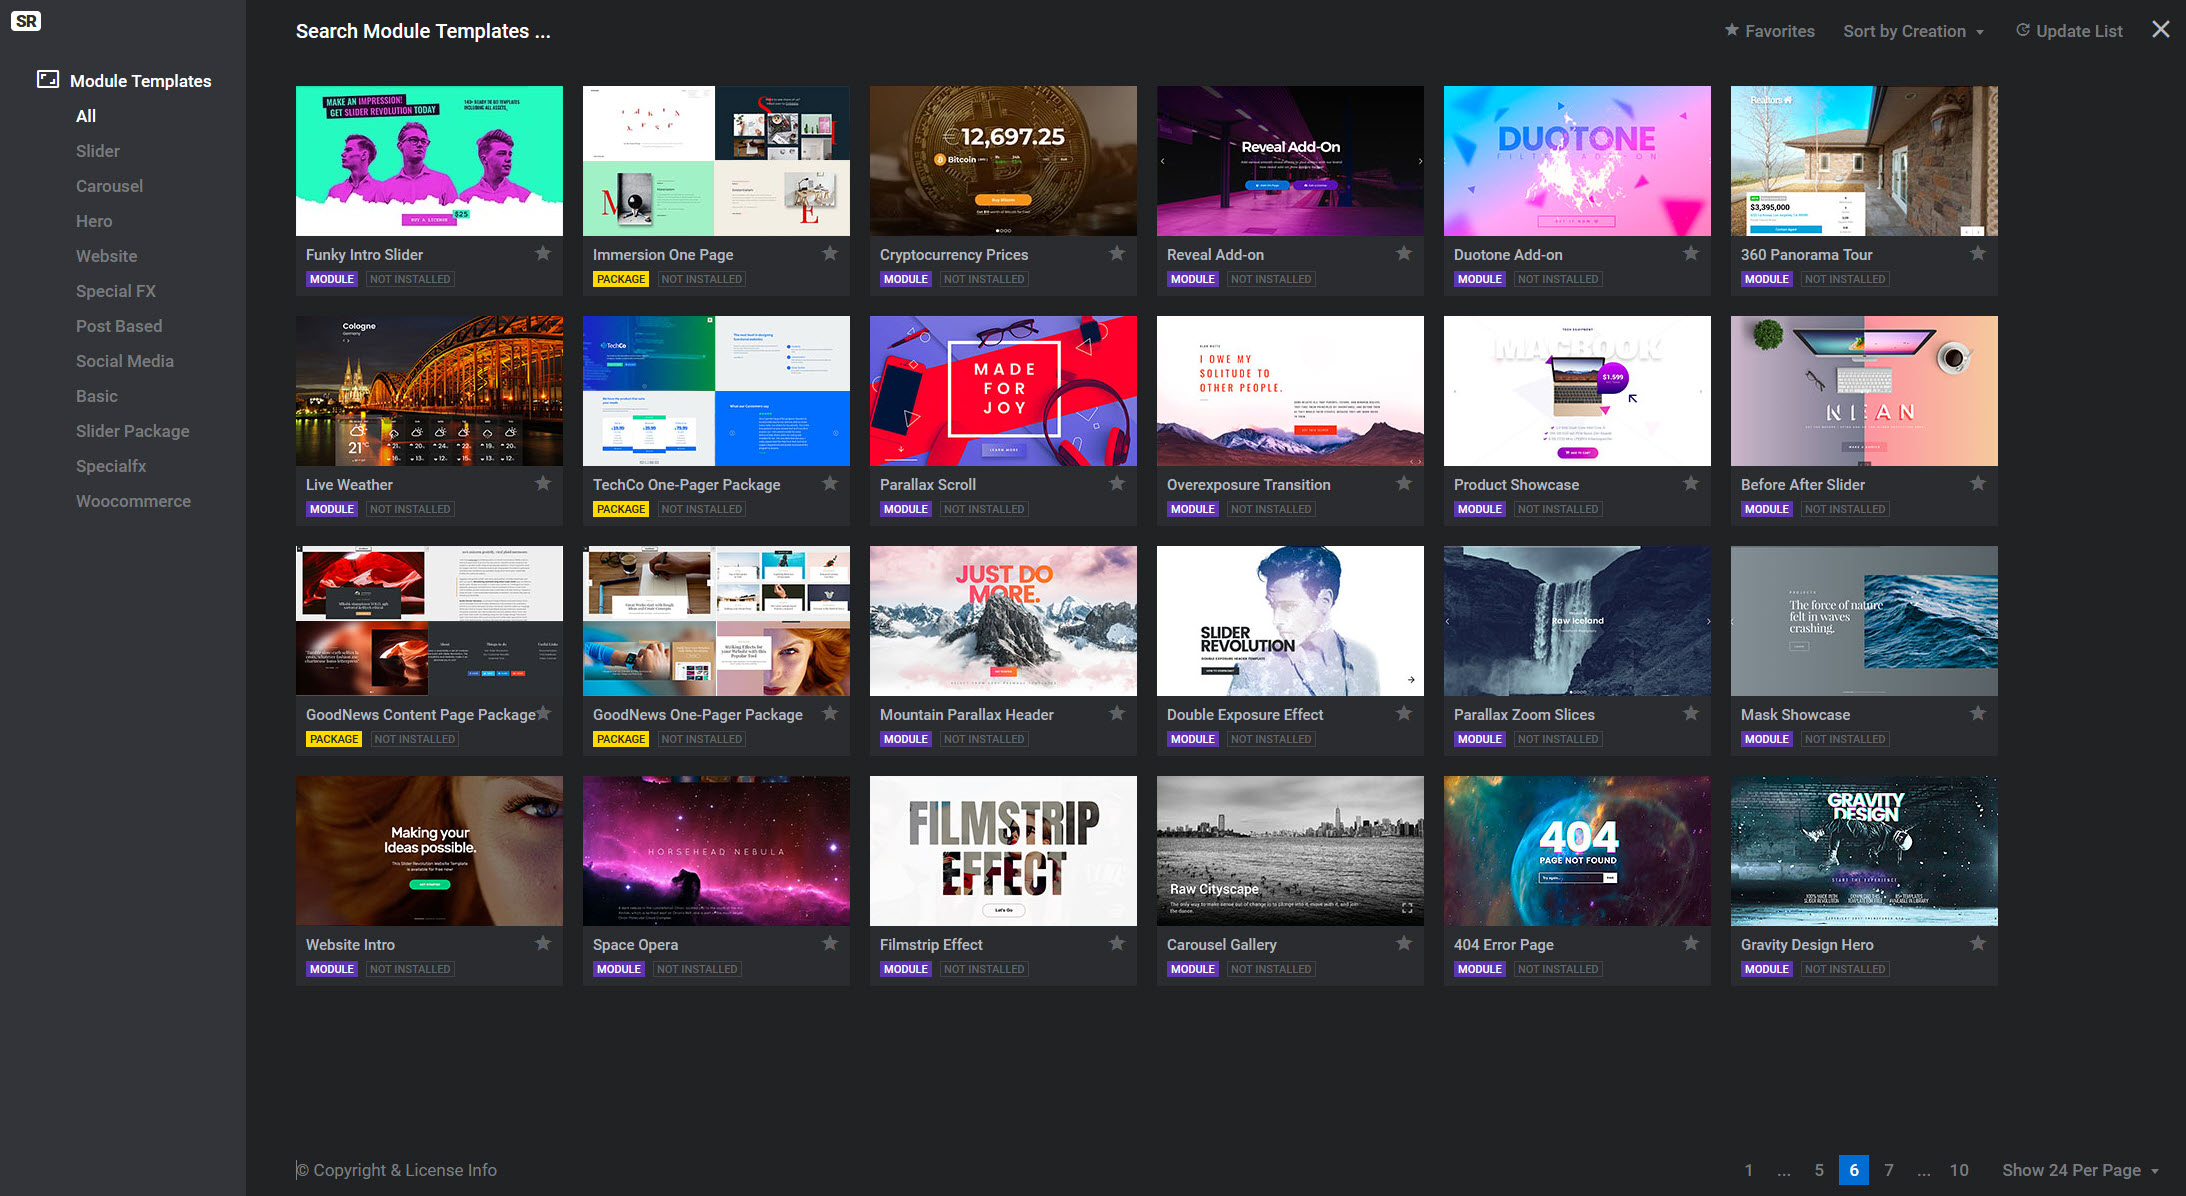Image resolution: width=2186 pixels, height=1196 pixels.
Task: Star the Parallax Scroll template
Action: point(1117,484)
